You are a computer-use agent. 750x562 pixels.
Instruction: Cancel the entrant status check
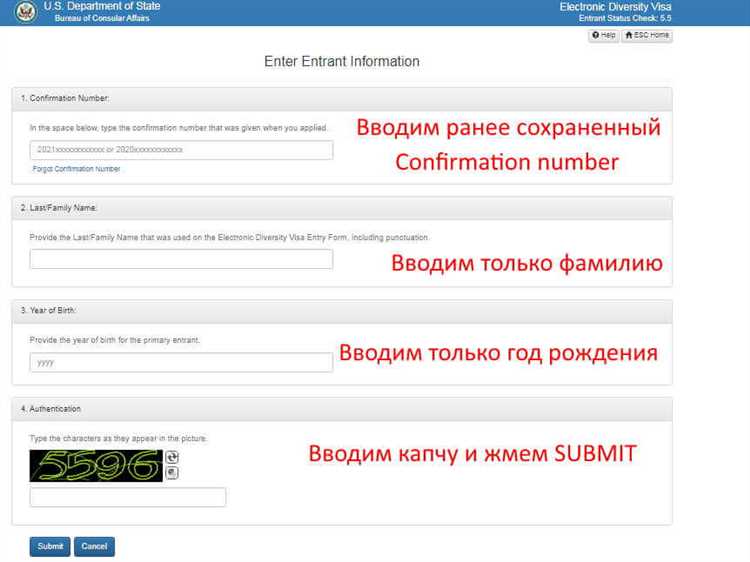pyautogui.click(x=94, y=547)
